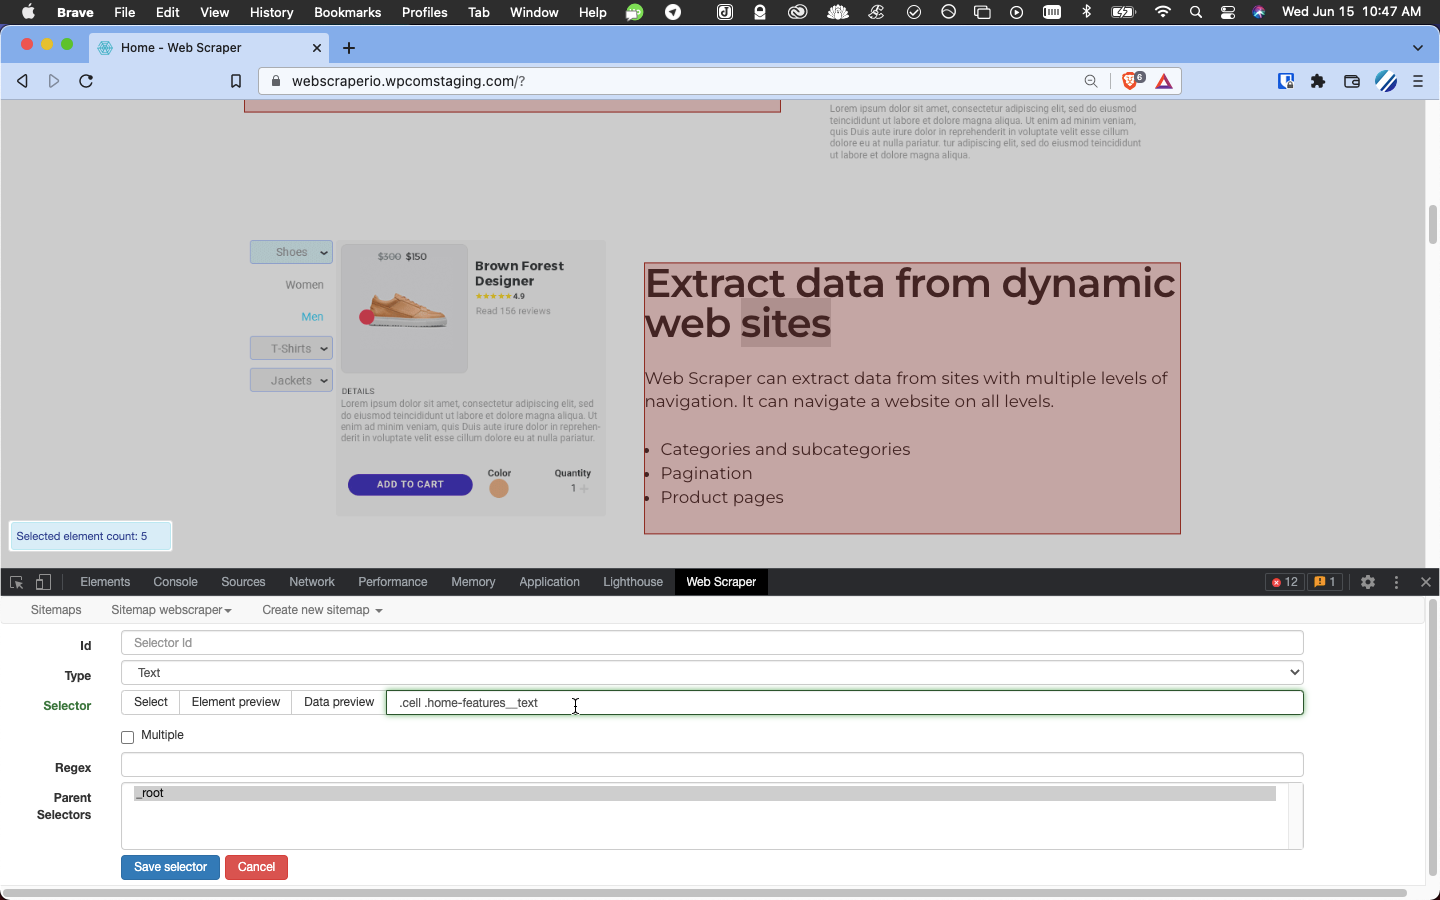Click the Brave Shields lion icon
1440x900 pixels.
pos(1130,81)
